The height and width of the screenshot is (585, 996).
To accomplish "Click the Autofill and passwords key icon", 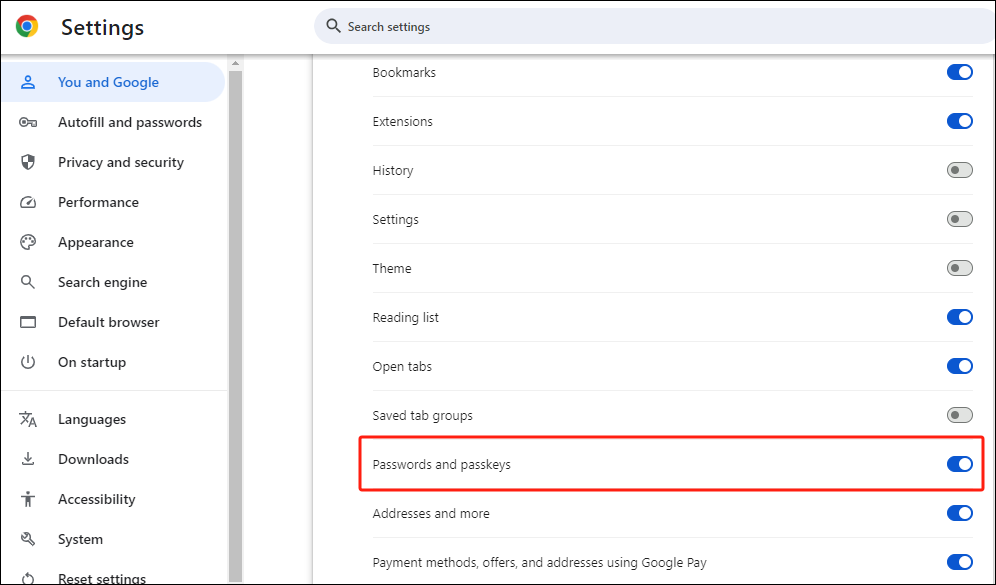I will [28, 122].
